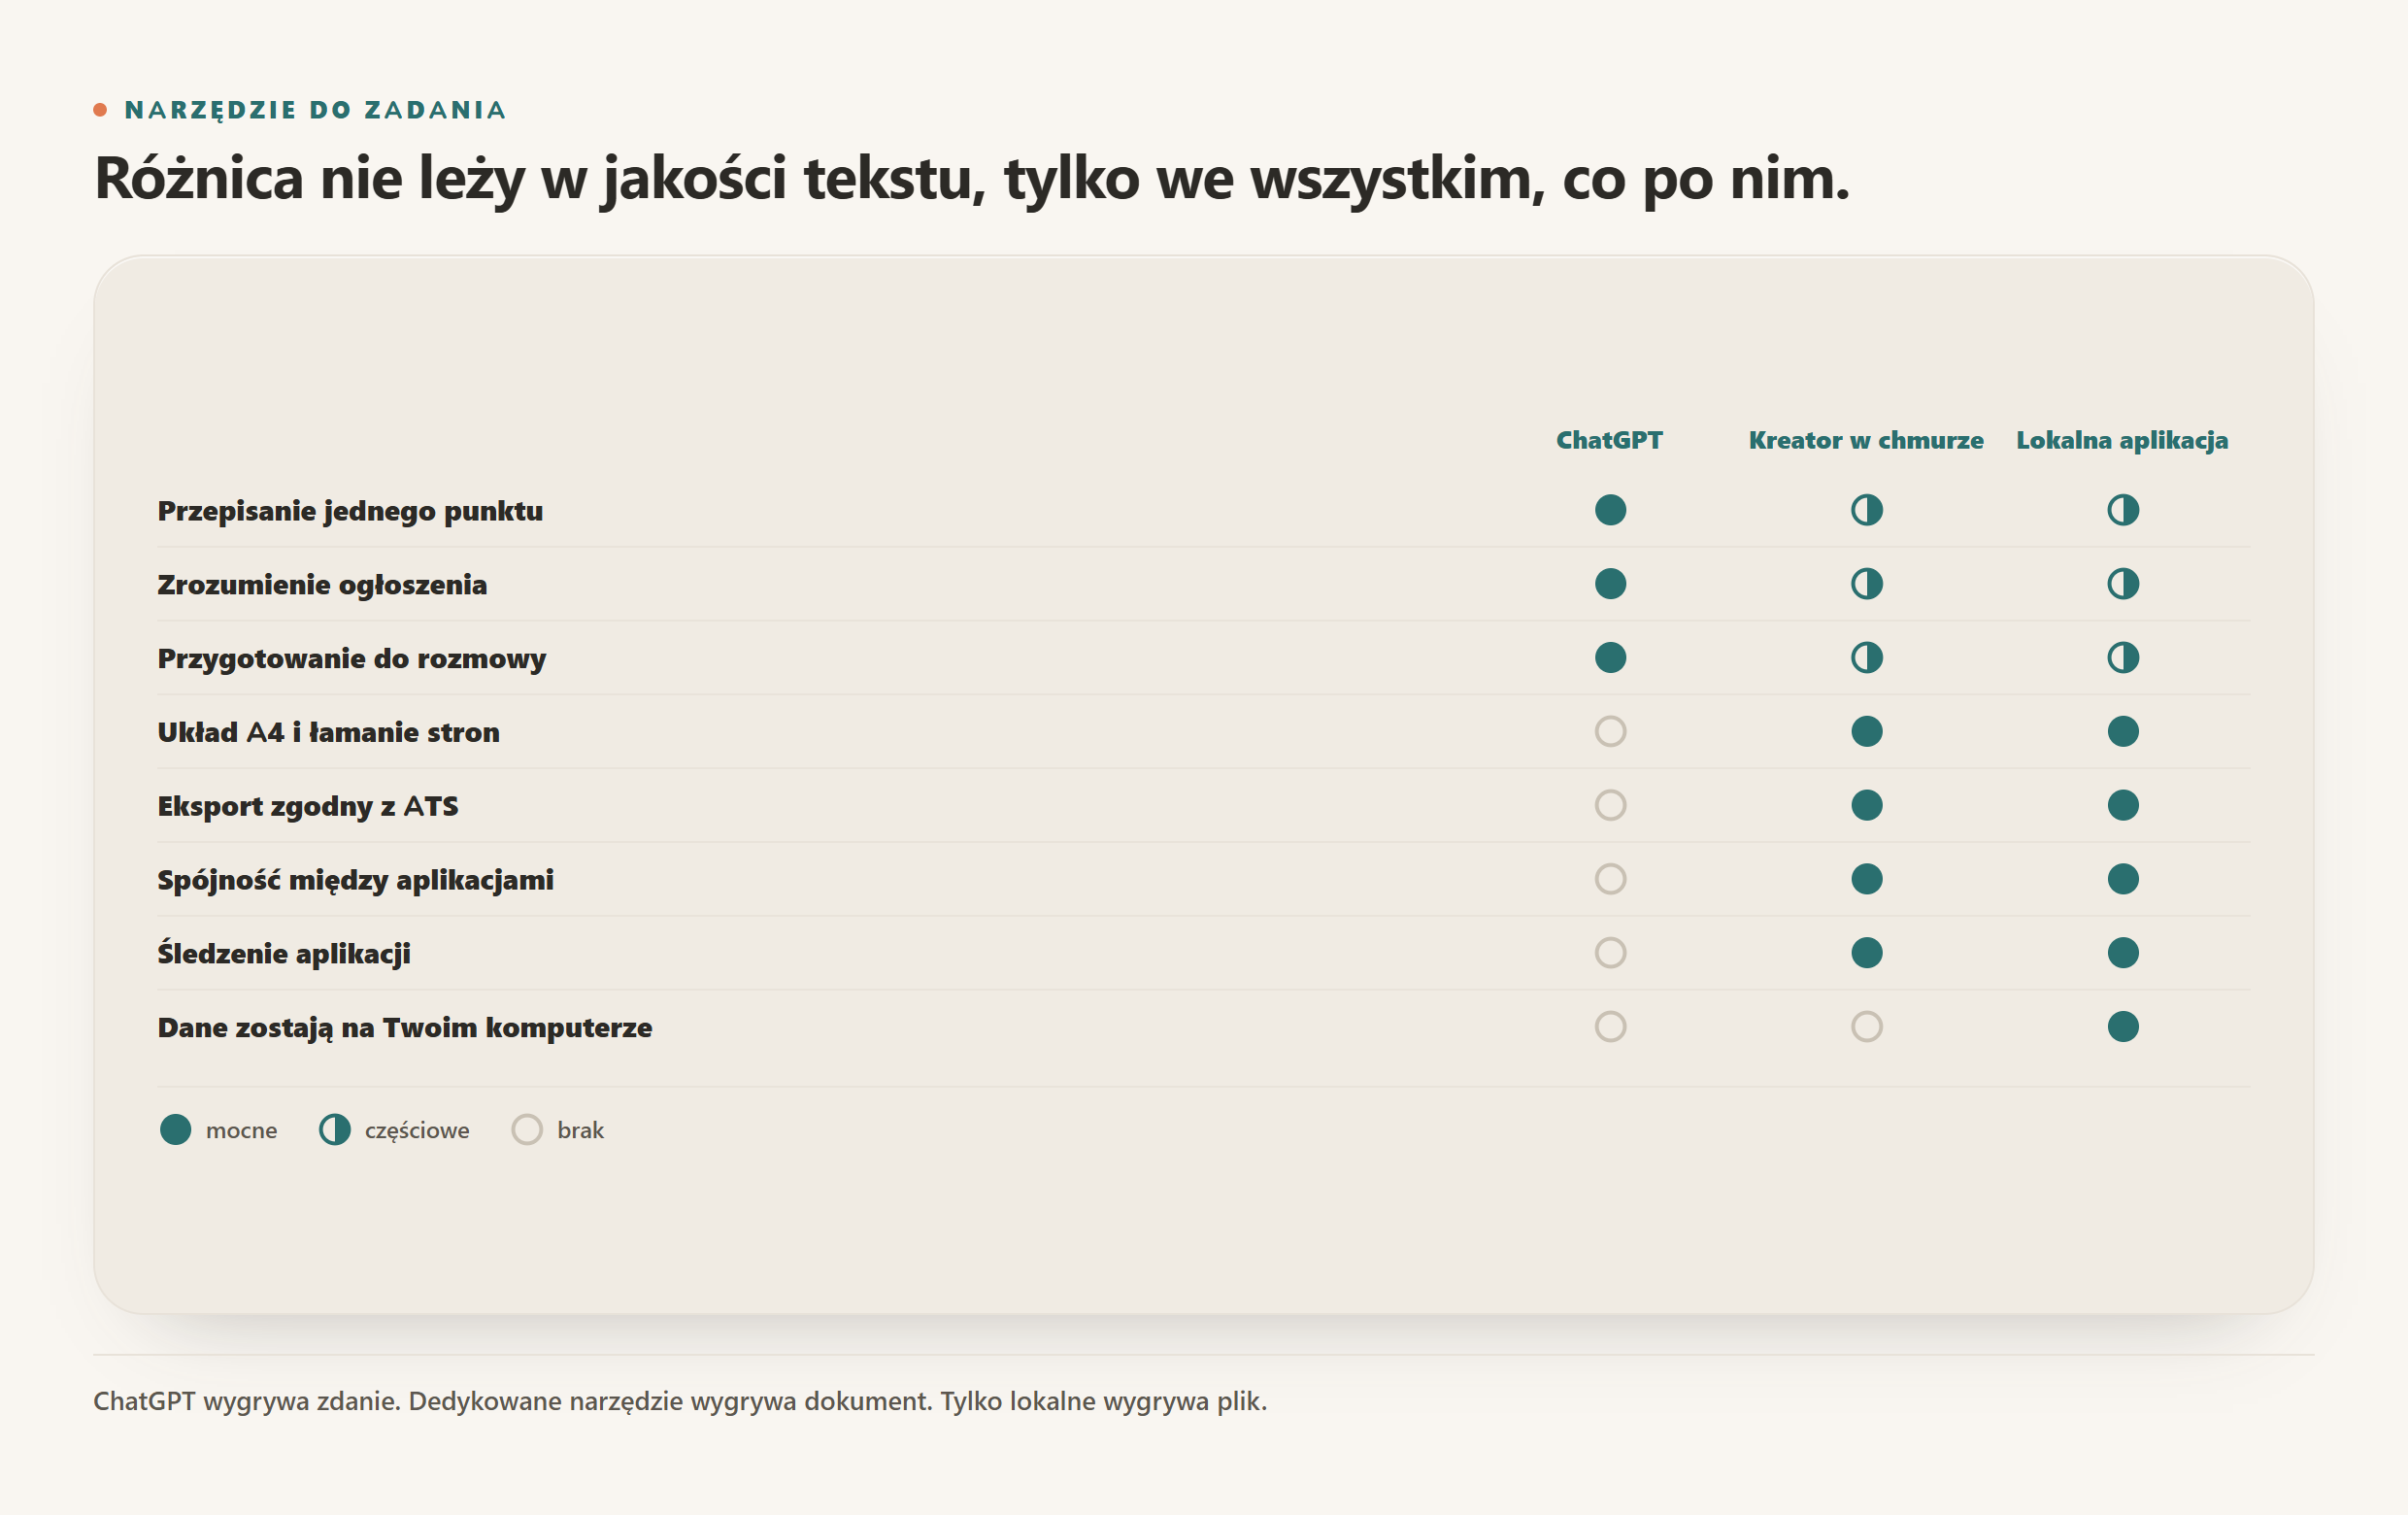The image size is (2408, 1515).
Task: Select the ChatGPT column header
Action: pyautogui.click(x=1609, y=440)
